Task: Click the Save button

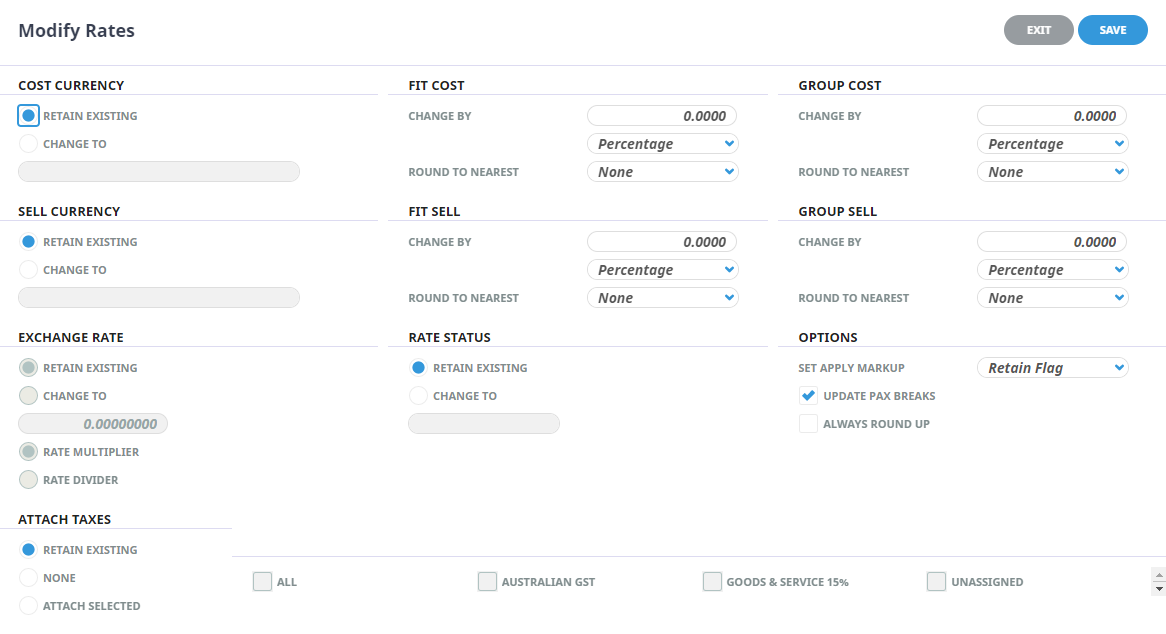Action: 1112,30
